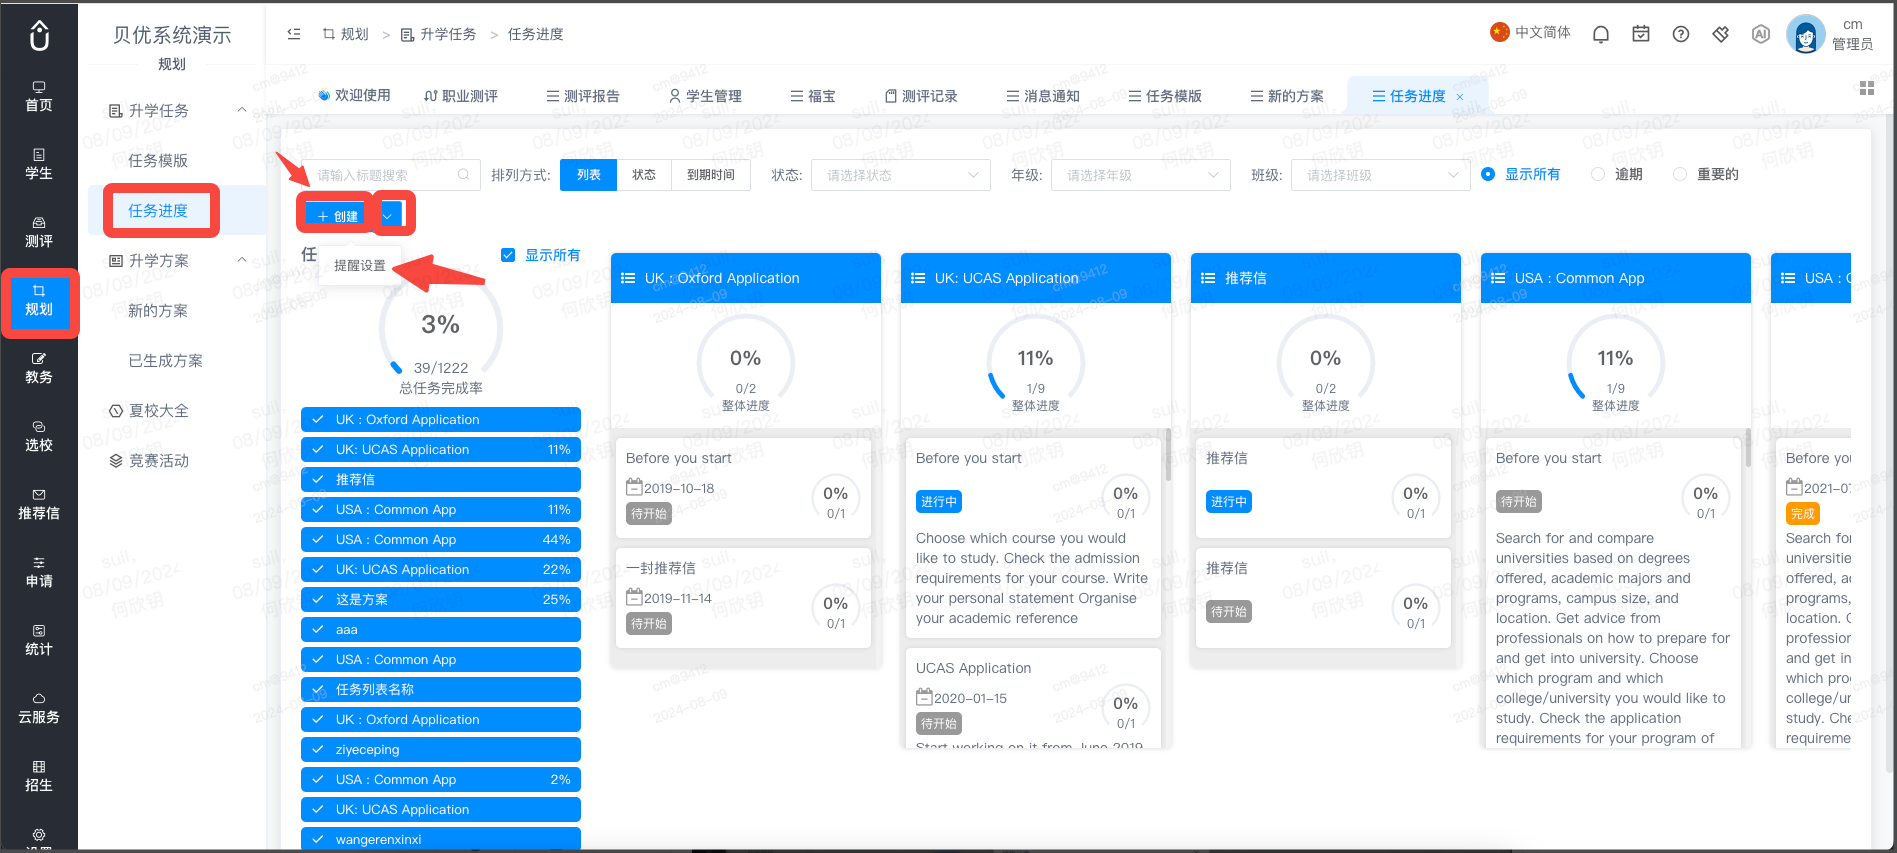
Task: Open the 测评 sidebar icon
Action: [x=39, y=232]
